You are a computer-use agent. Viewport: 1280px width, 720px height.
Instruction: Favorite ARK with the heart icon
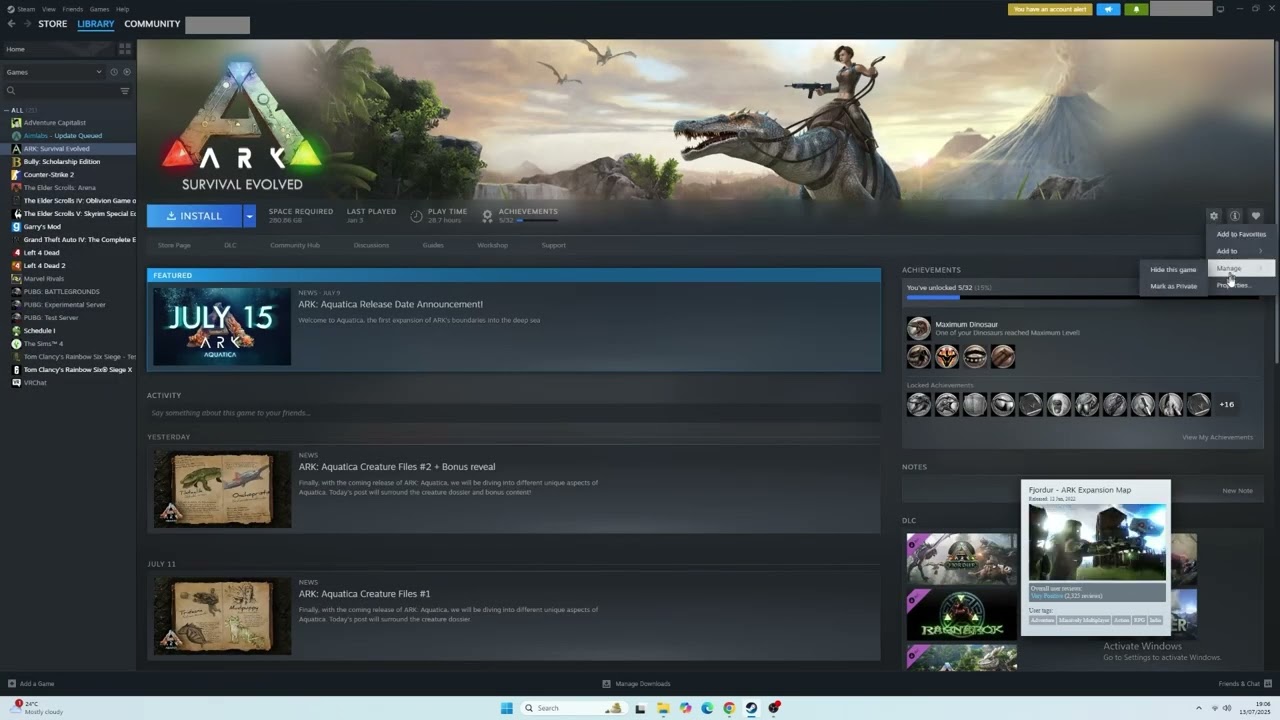1256,216
